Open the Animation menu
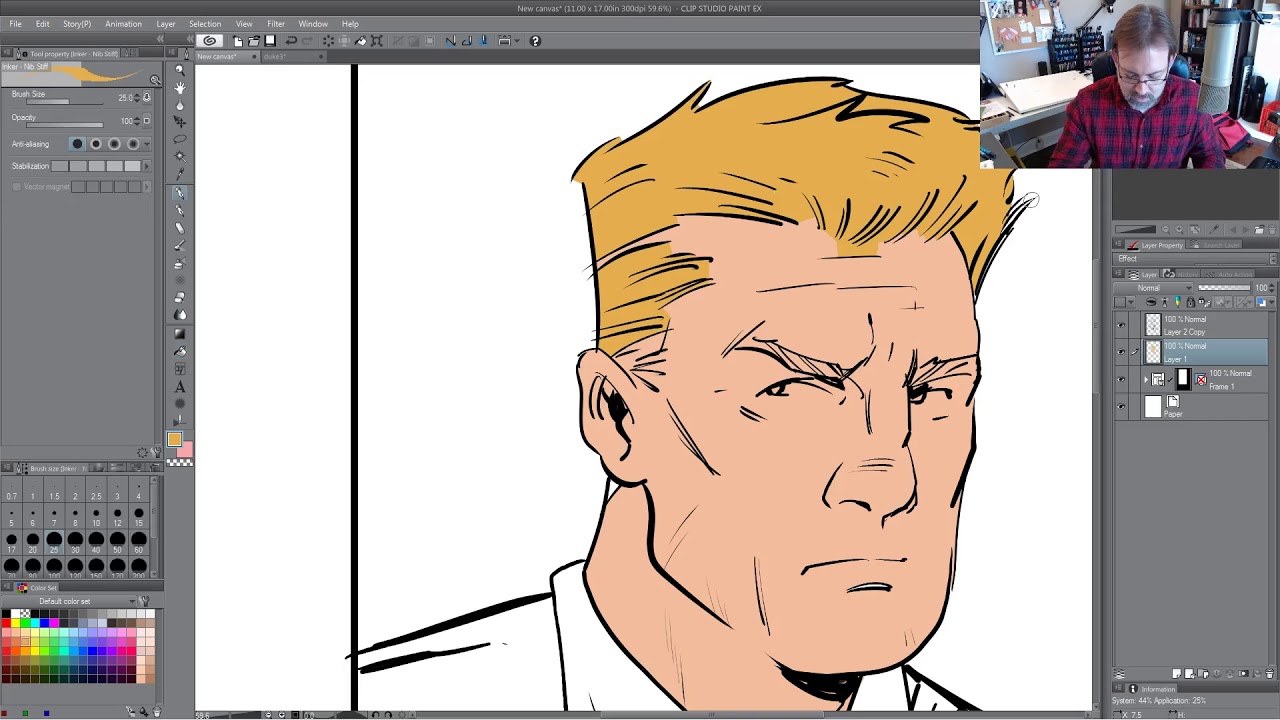The image size is (1280, 720). tap(123, 24)
